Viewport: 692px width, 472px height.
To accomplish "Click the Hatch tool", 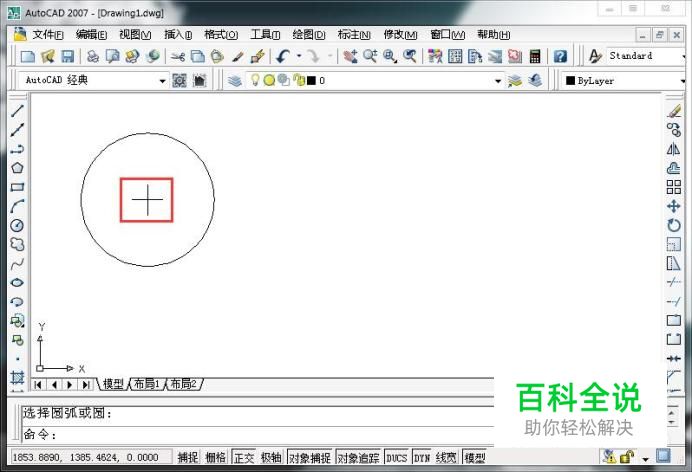I will click(x=17, y=378).
